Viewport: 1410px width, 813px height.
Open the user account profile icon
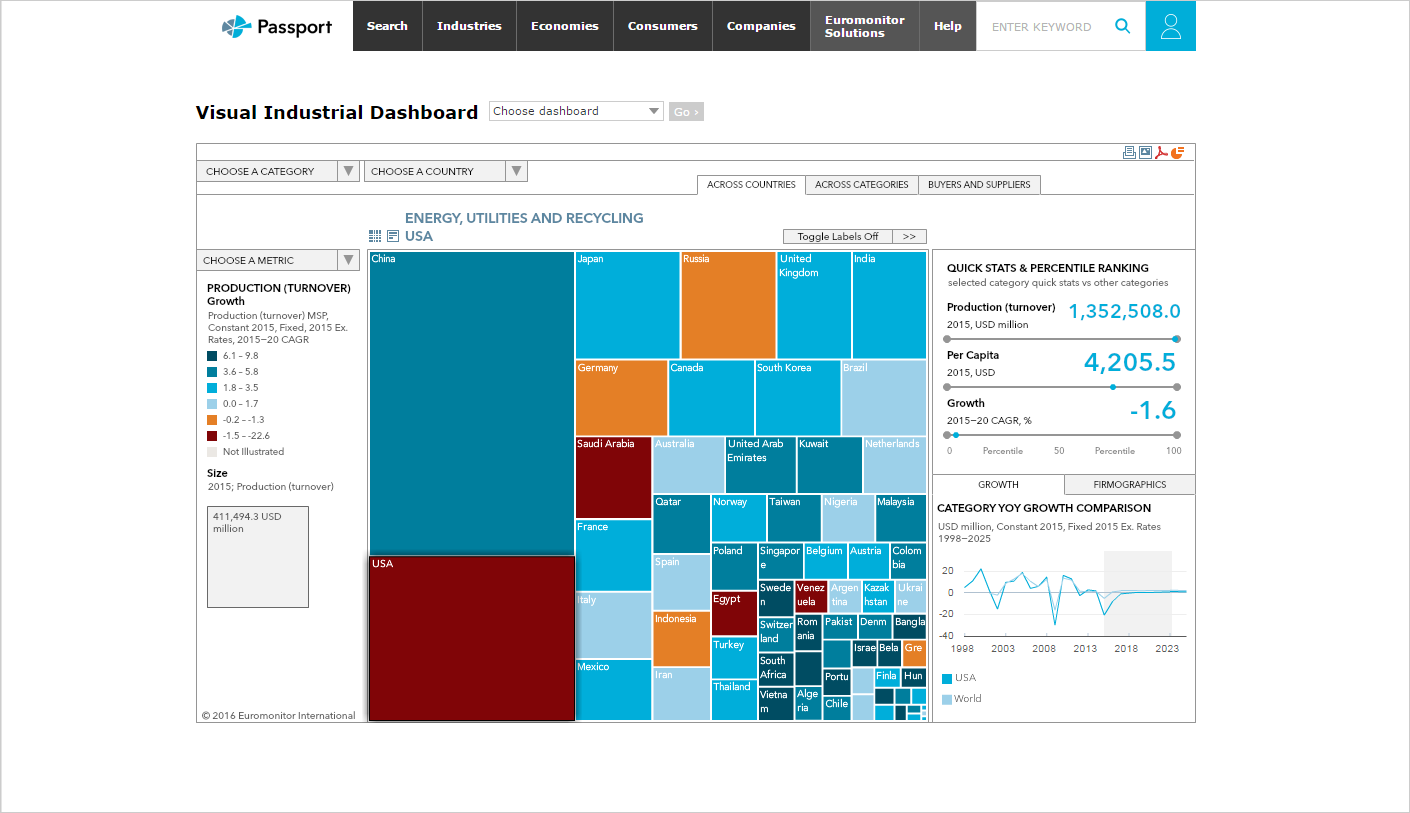1170,26
